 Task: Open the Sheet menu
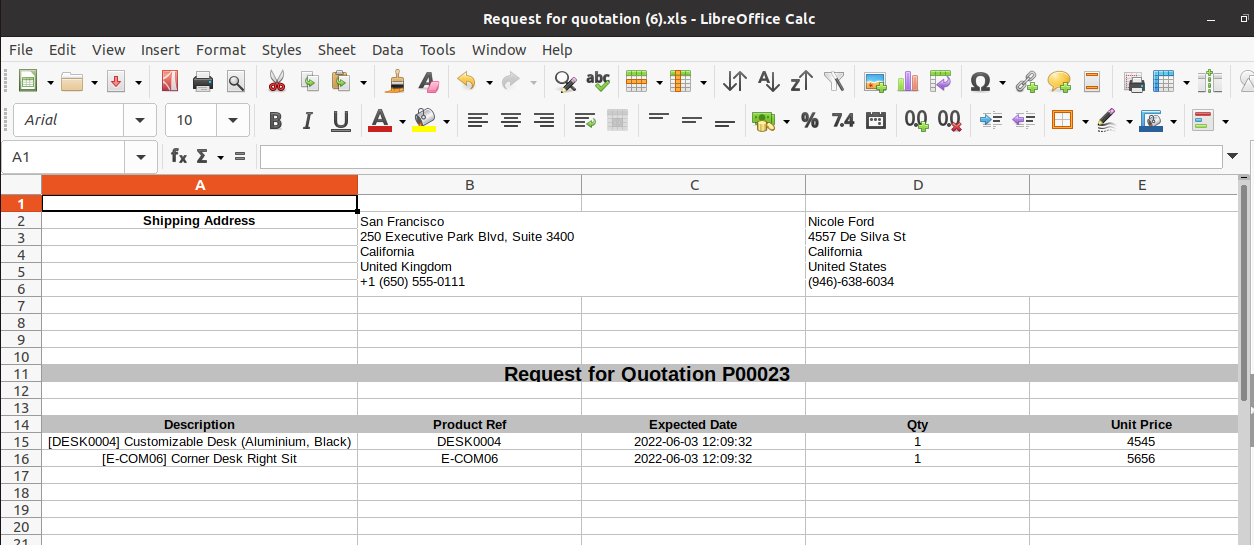[x=337, y=49]
